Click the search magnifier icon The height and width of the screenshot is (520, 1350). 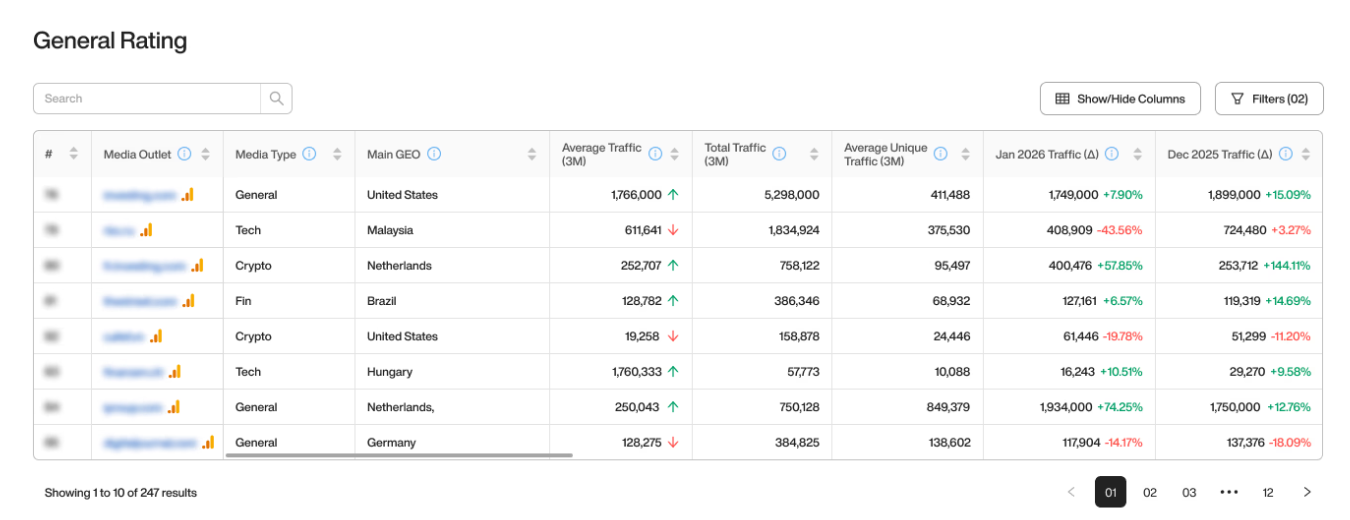point(276,99)
